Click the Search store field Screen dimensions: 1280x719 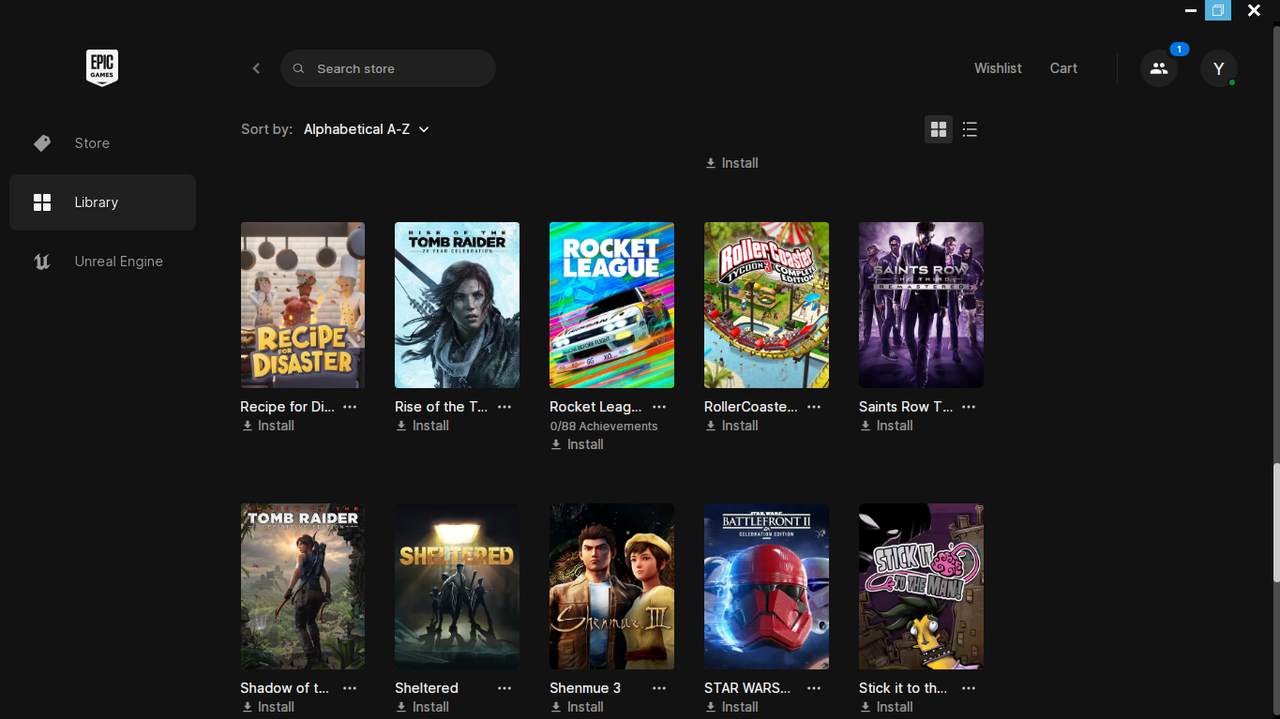[388, 68]
